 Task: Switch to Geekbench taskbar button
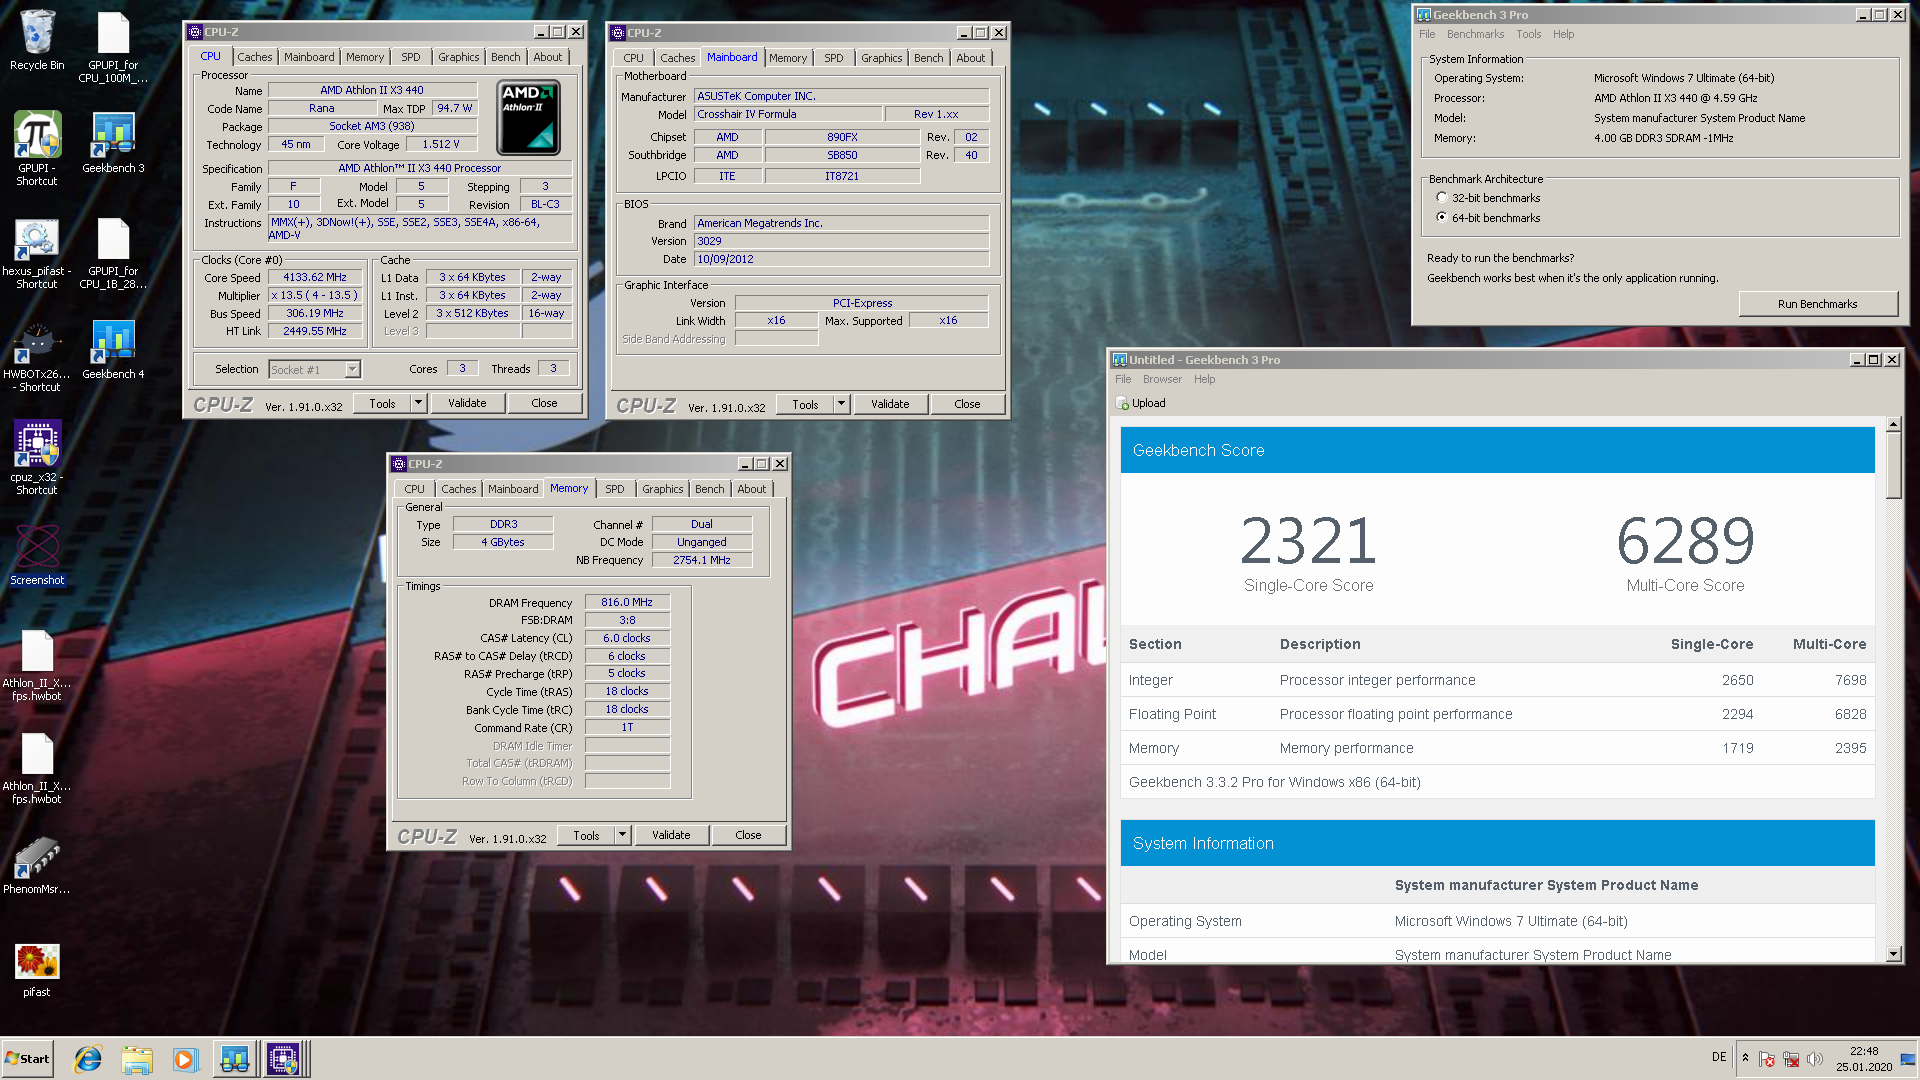pyautogui.click(x=235, y=1059)
